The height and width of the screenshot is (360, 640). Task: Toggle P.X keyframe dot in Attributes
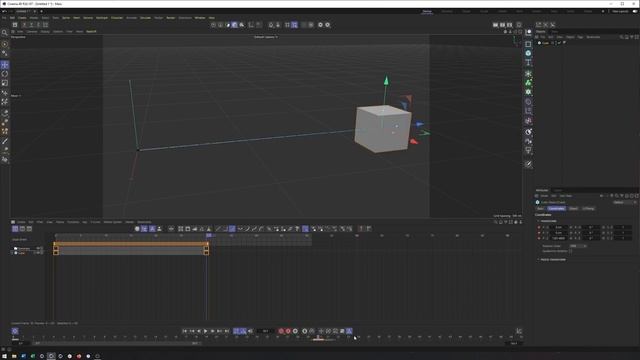pos(539,227)
